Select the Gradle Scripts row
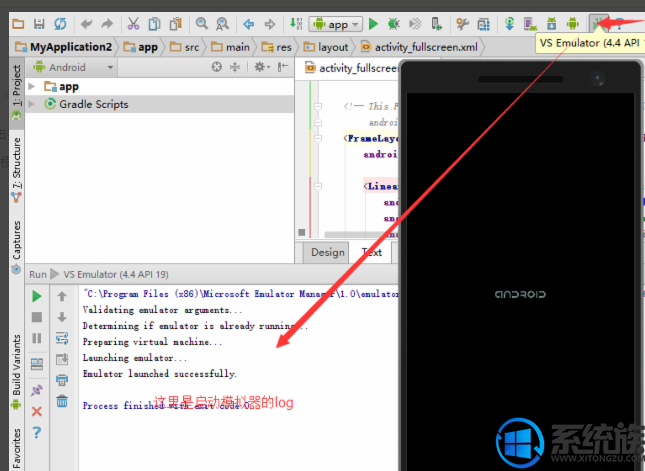 160,104
